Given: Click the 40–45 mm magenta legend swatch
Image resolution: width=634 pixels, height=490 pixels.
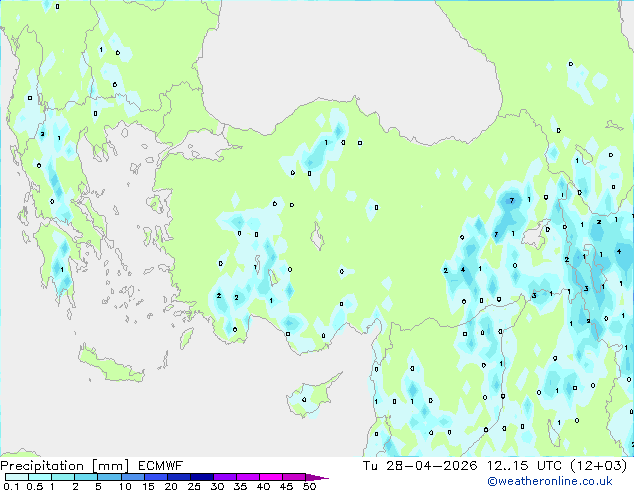Looking at the screenshot, I should coord(271,477).
